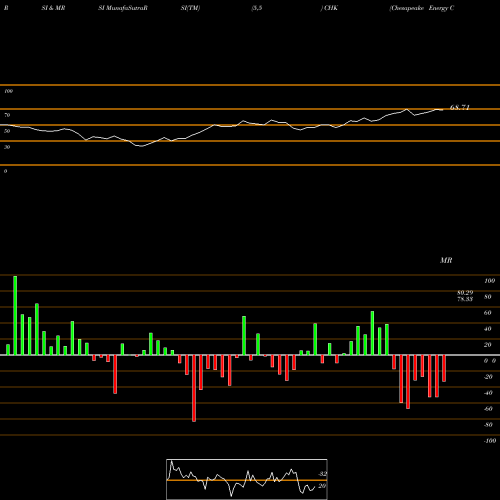The height and width of the screenshot is (500, 500).
Task: Click the RSI value label 68.71
Action: click(460, 107)
